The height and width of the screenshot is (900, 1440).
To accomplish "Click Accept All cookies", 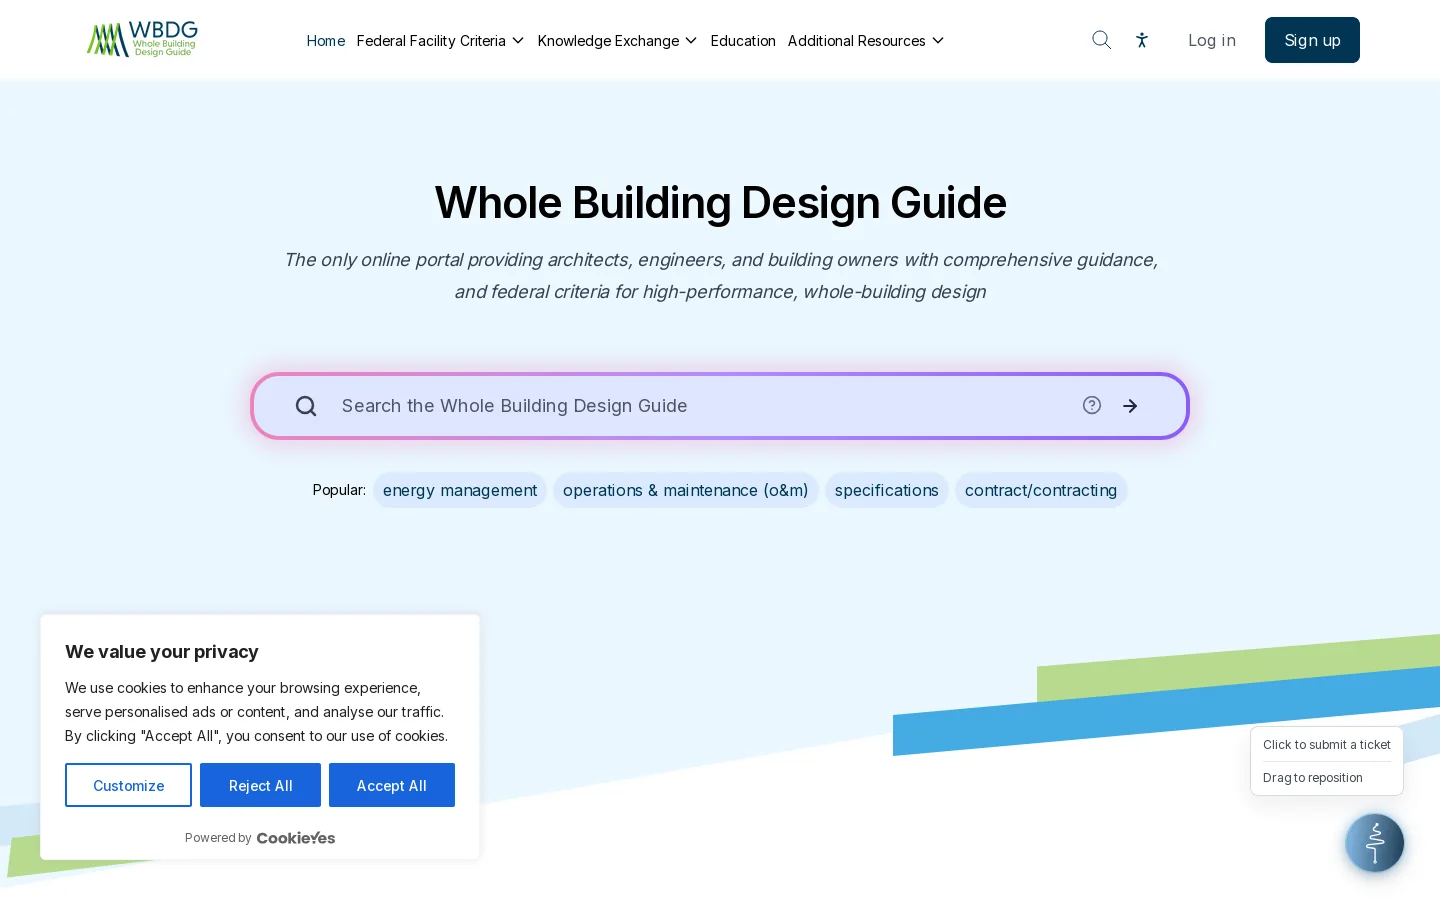I will point(392,785).
